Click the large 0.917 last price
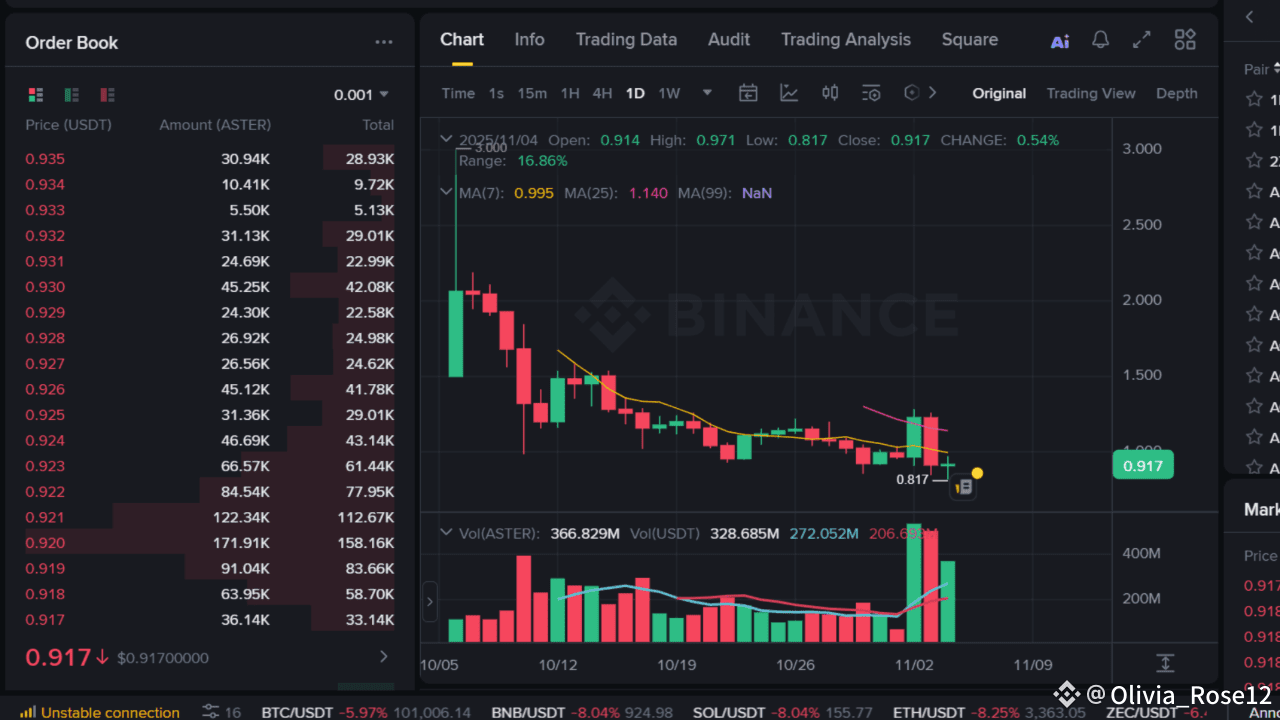Viewport: 1280px width, 720px height. click(x=58, y=657)
